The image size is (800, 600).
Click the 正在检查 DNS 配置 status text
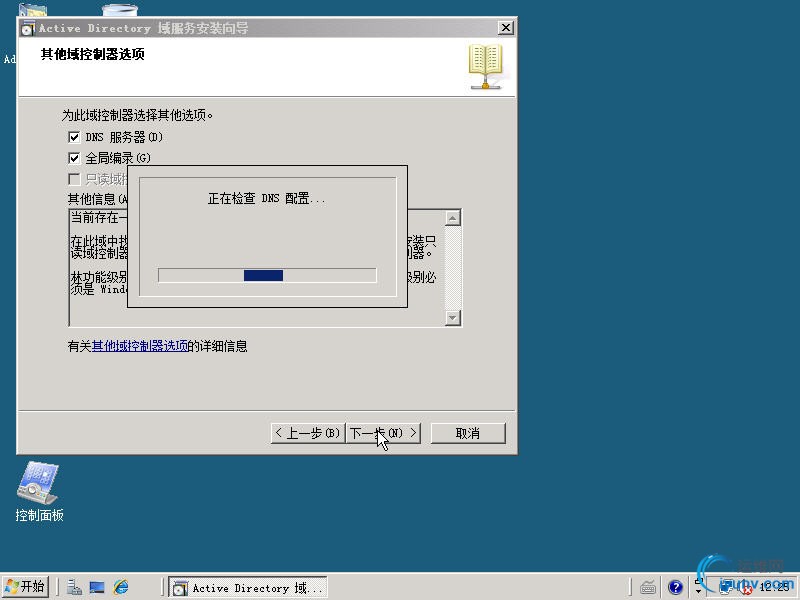point(266,198)
